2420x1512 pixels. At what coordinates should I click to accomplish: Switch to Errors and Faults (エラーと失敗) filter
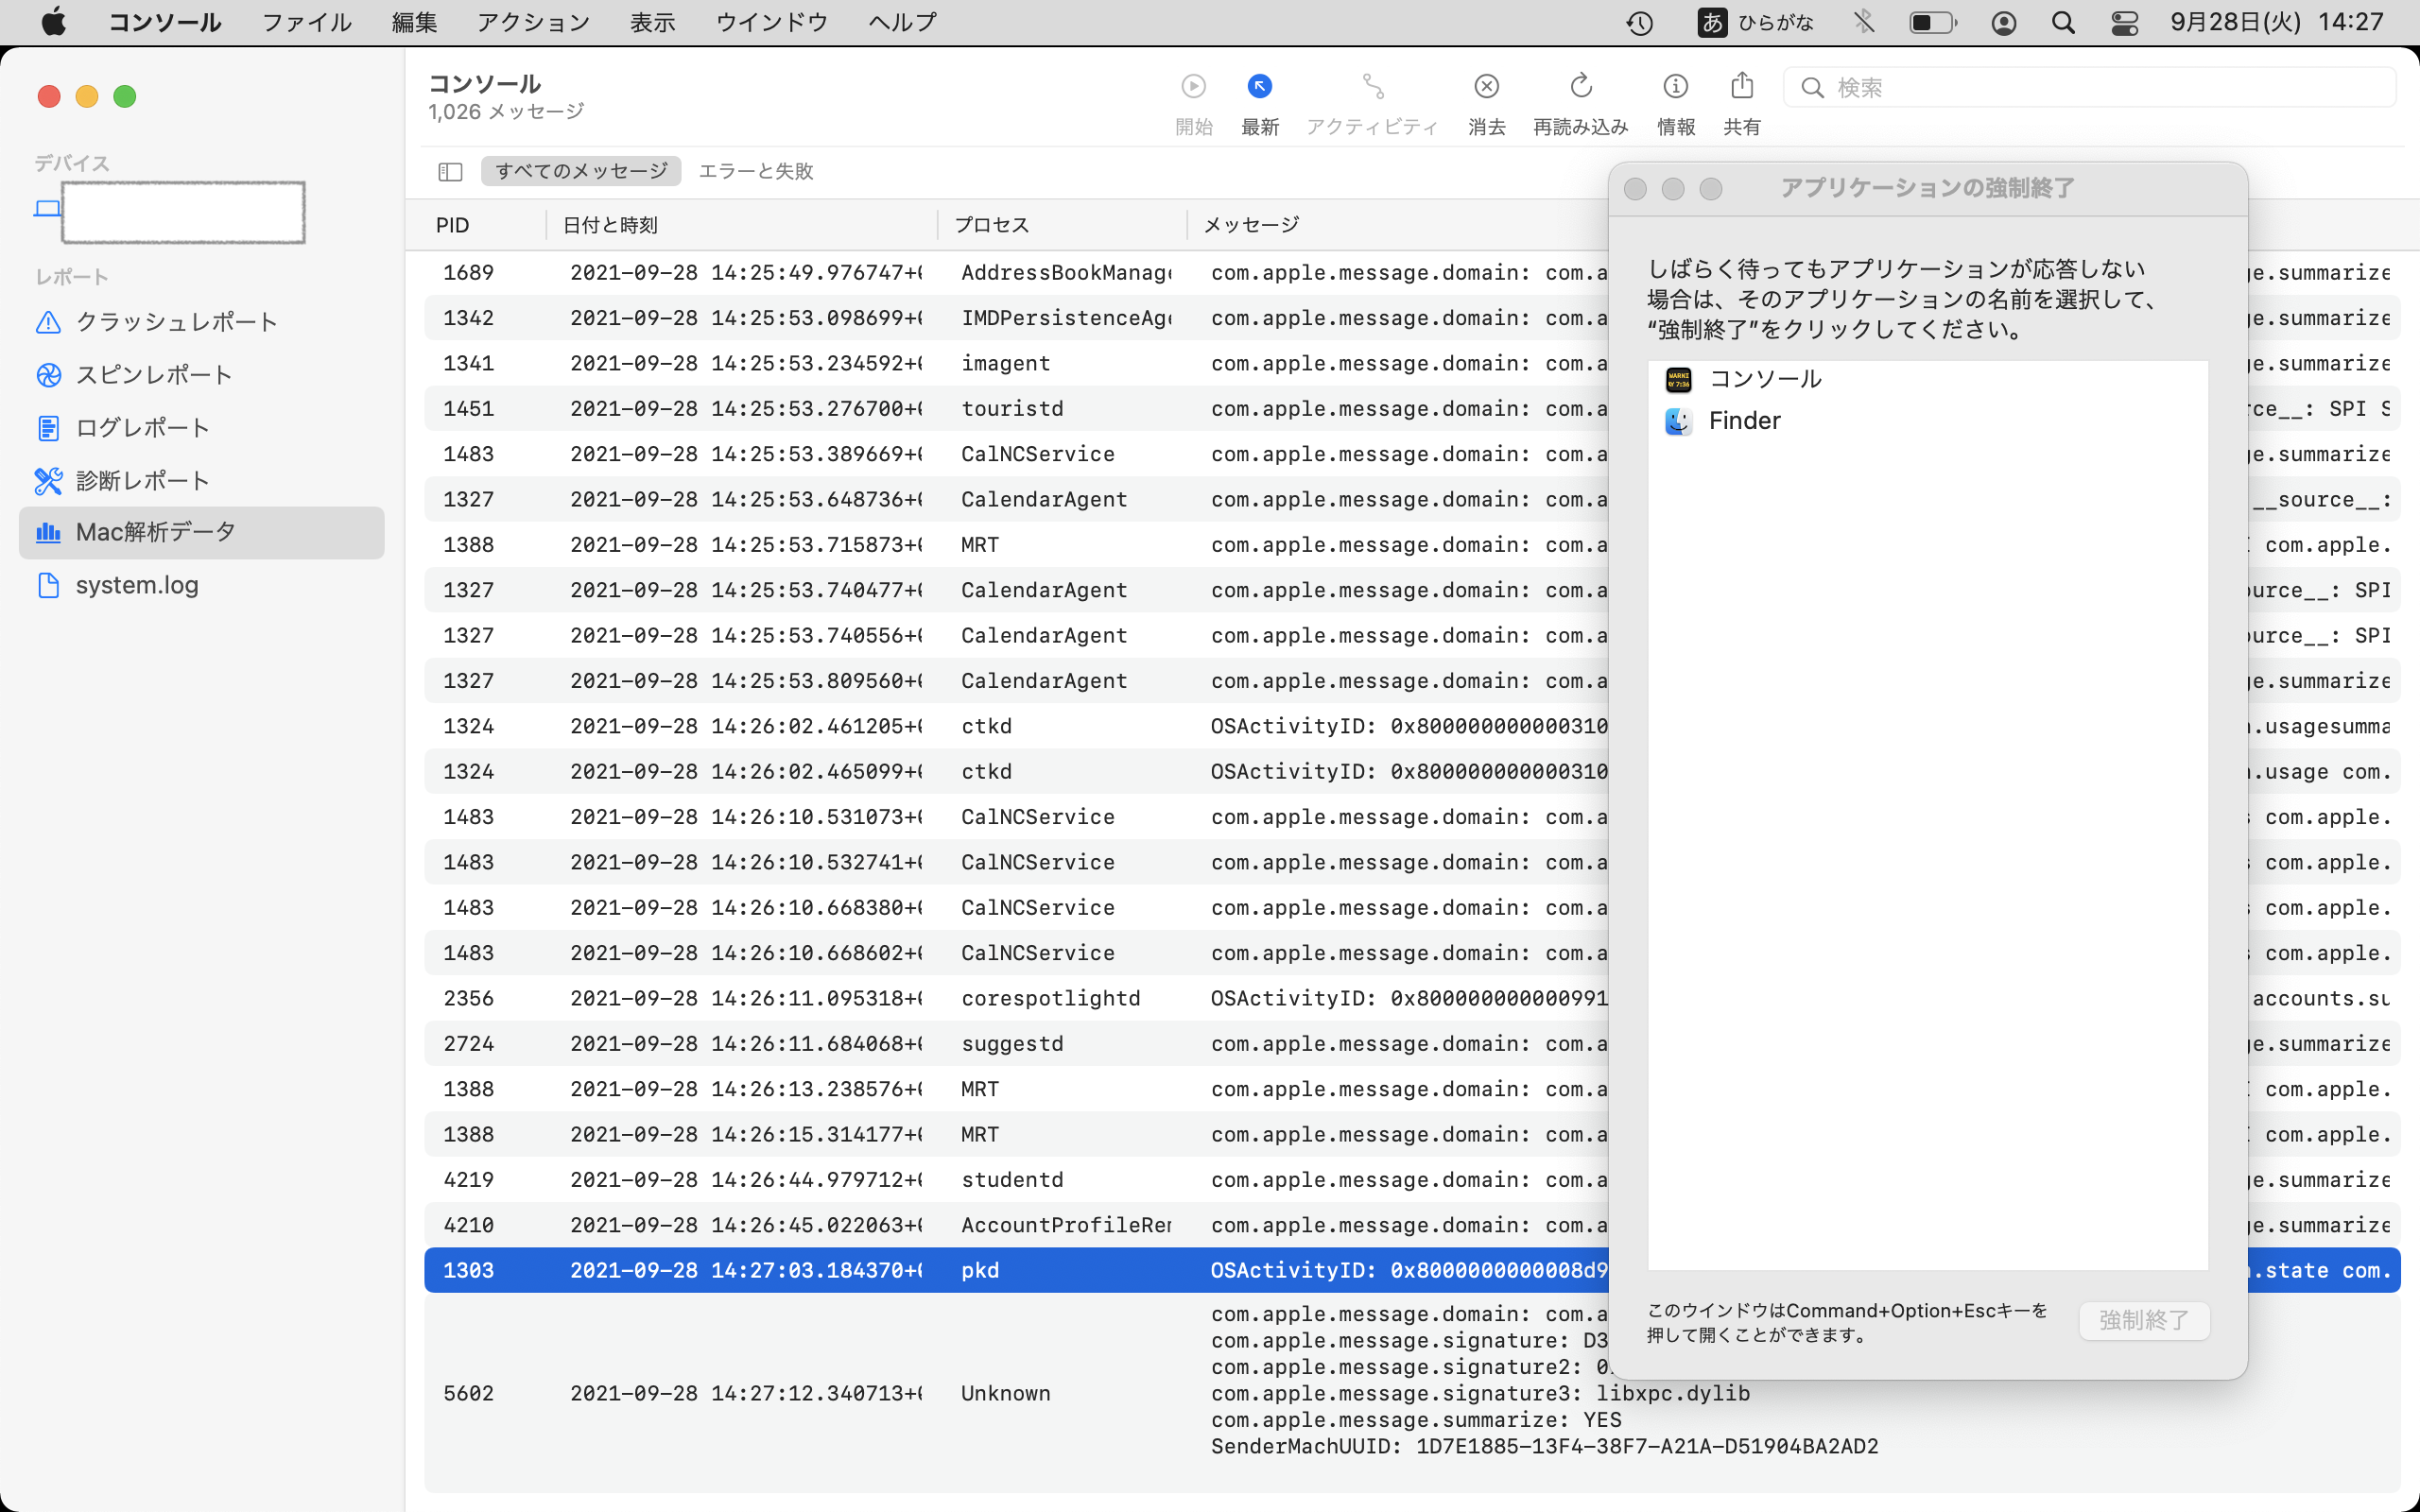click(x=755, y=171)
